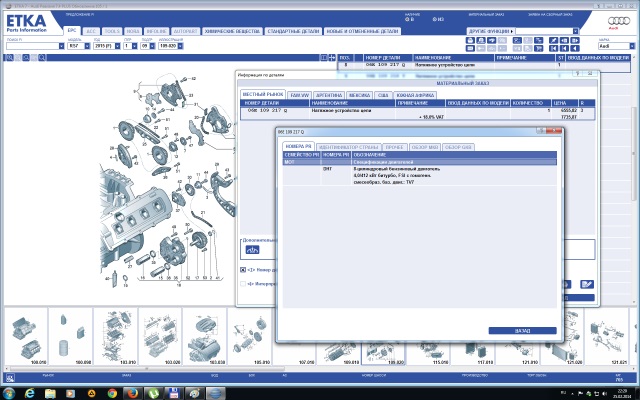Screen dimensions: 640x400
Task: Open Google Chrome from the taskbar
Action: point(112,393)
